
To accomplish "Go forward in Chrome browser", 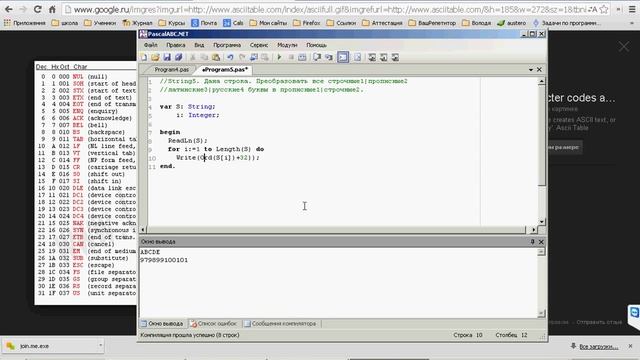I will (x=23, y=9).
